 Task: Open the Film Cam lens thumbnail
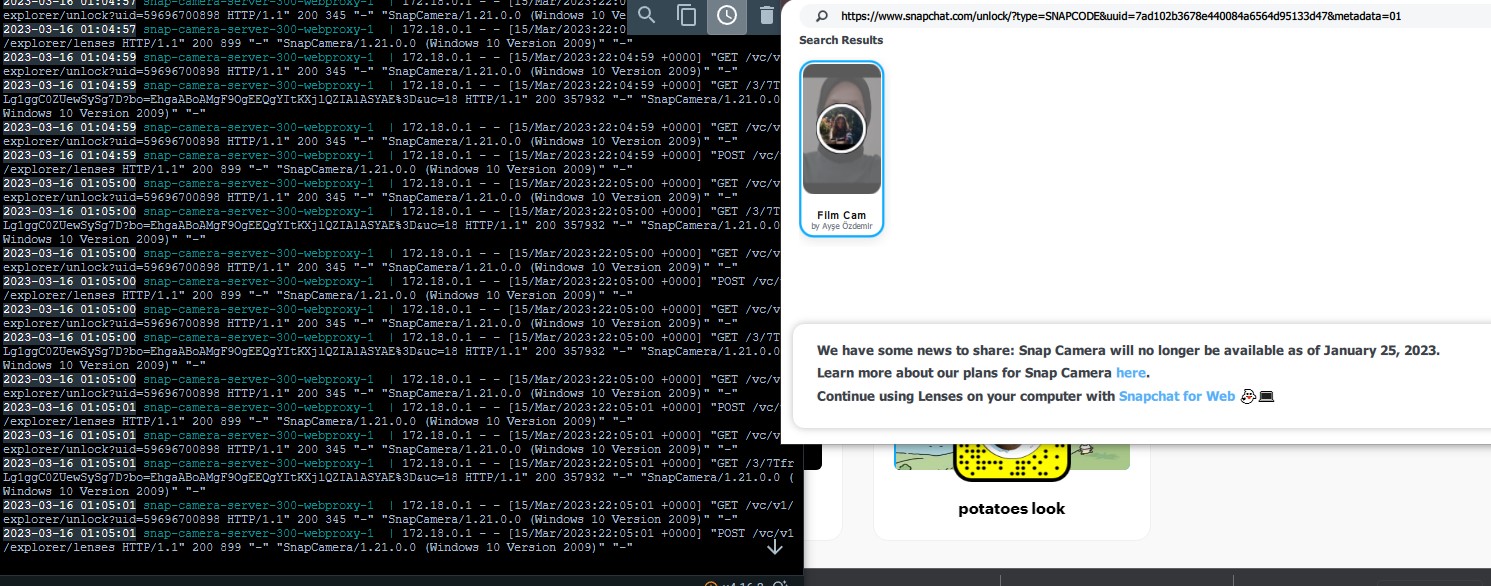tap(841, 128)
